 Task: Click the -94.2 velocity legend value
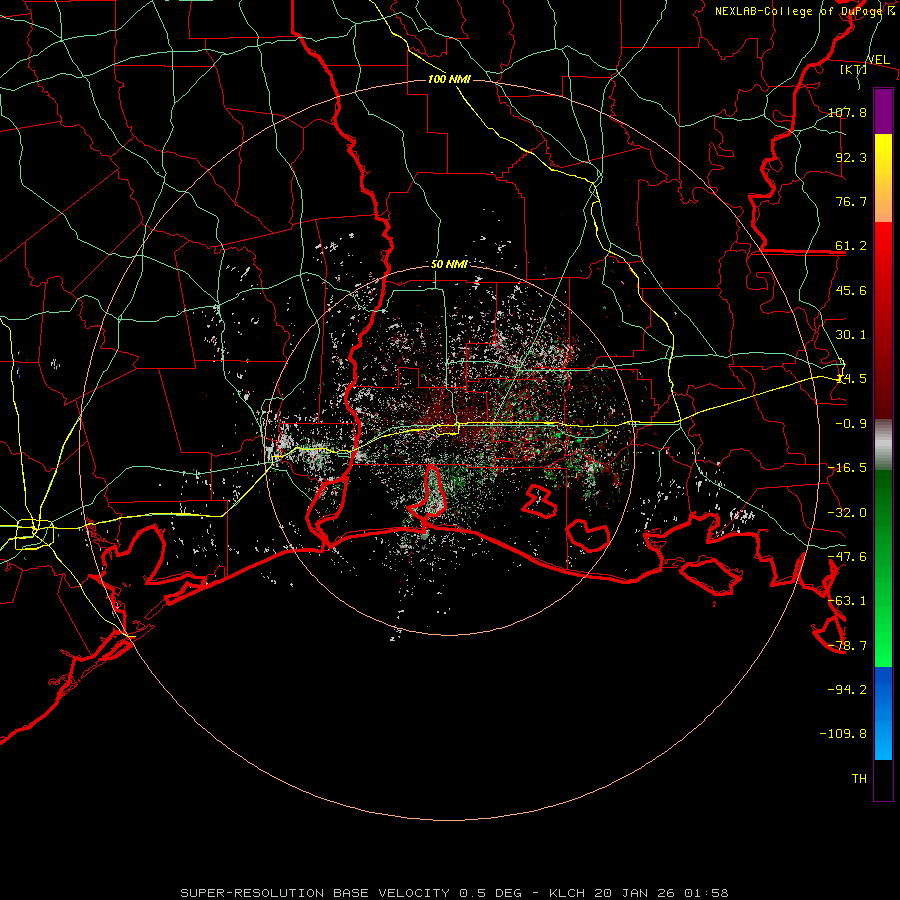tap(847, 690)
